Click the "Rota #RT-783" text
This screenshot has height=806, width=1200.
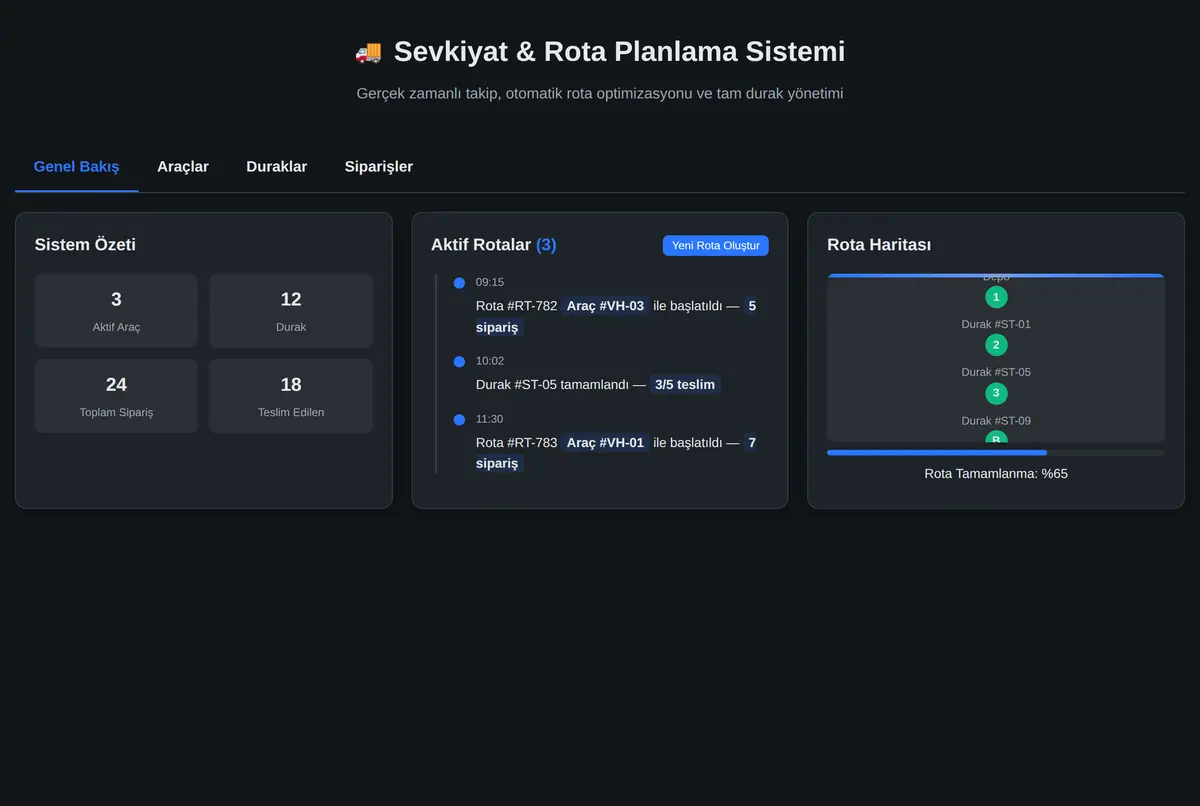tap(516, 443)
